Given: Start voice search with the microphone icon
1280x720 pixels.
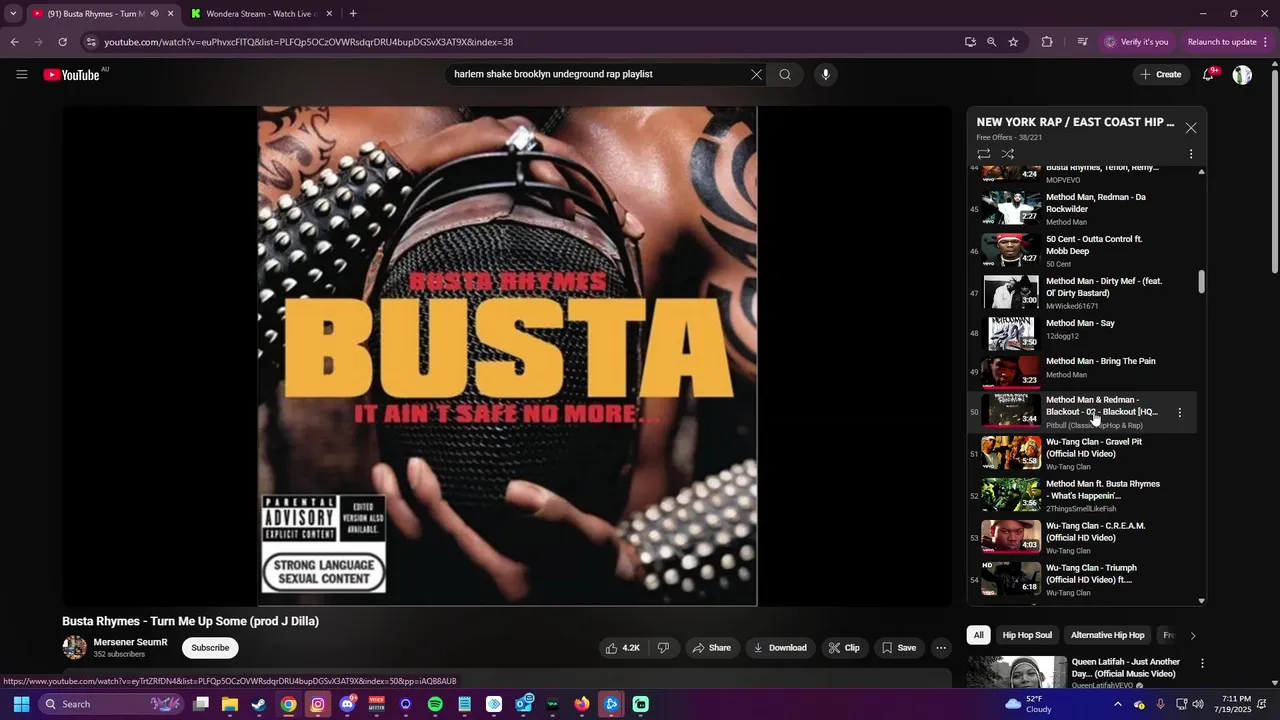Looking at the screenshot, I should [x=825, y=74].
